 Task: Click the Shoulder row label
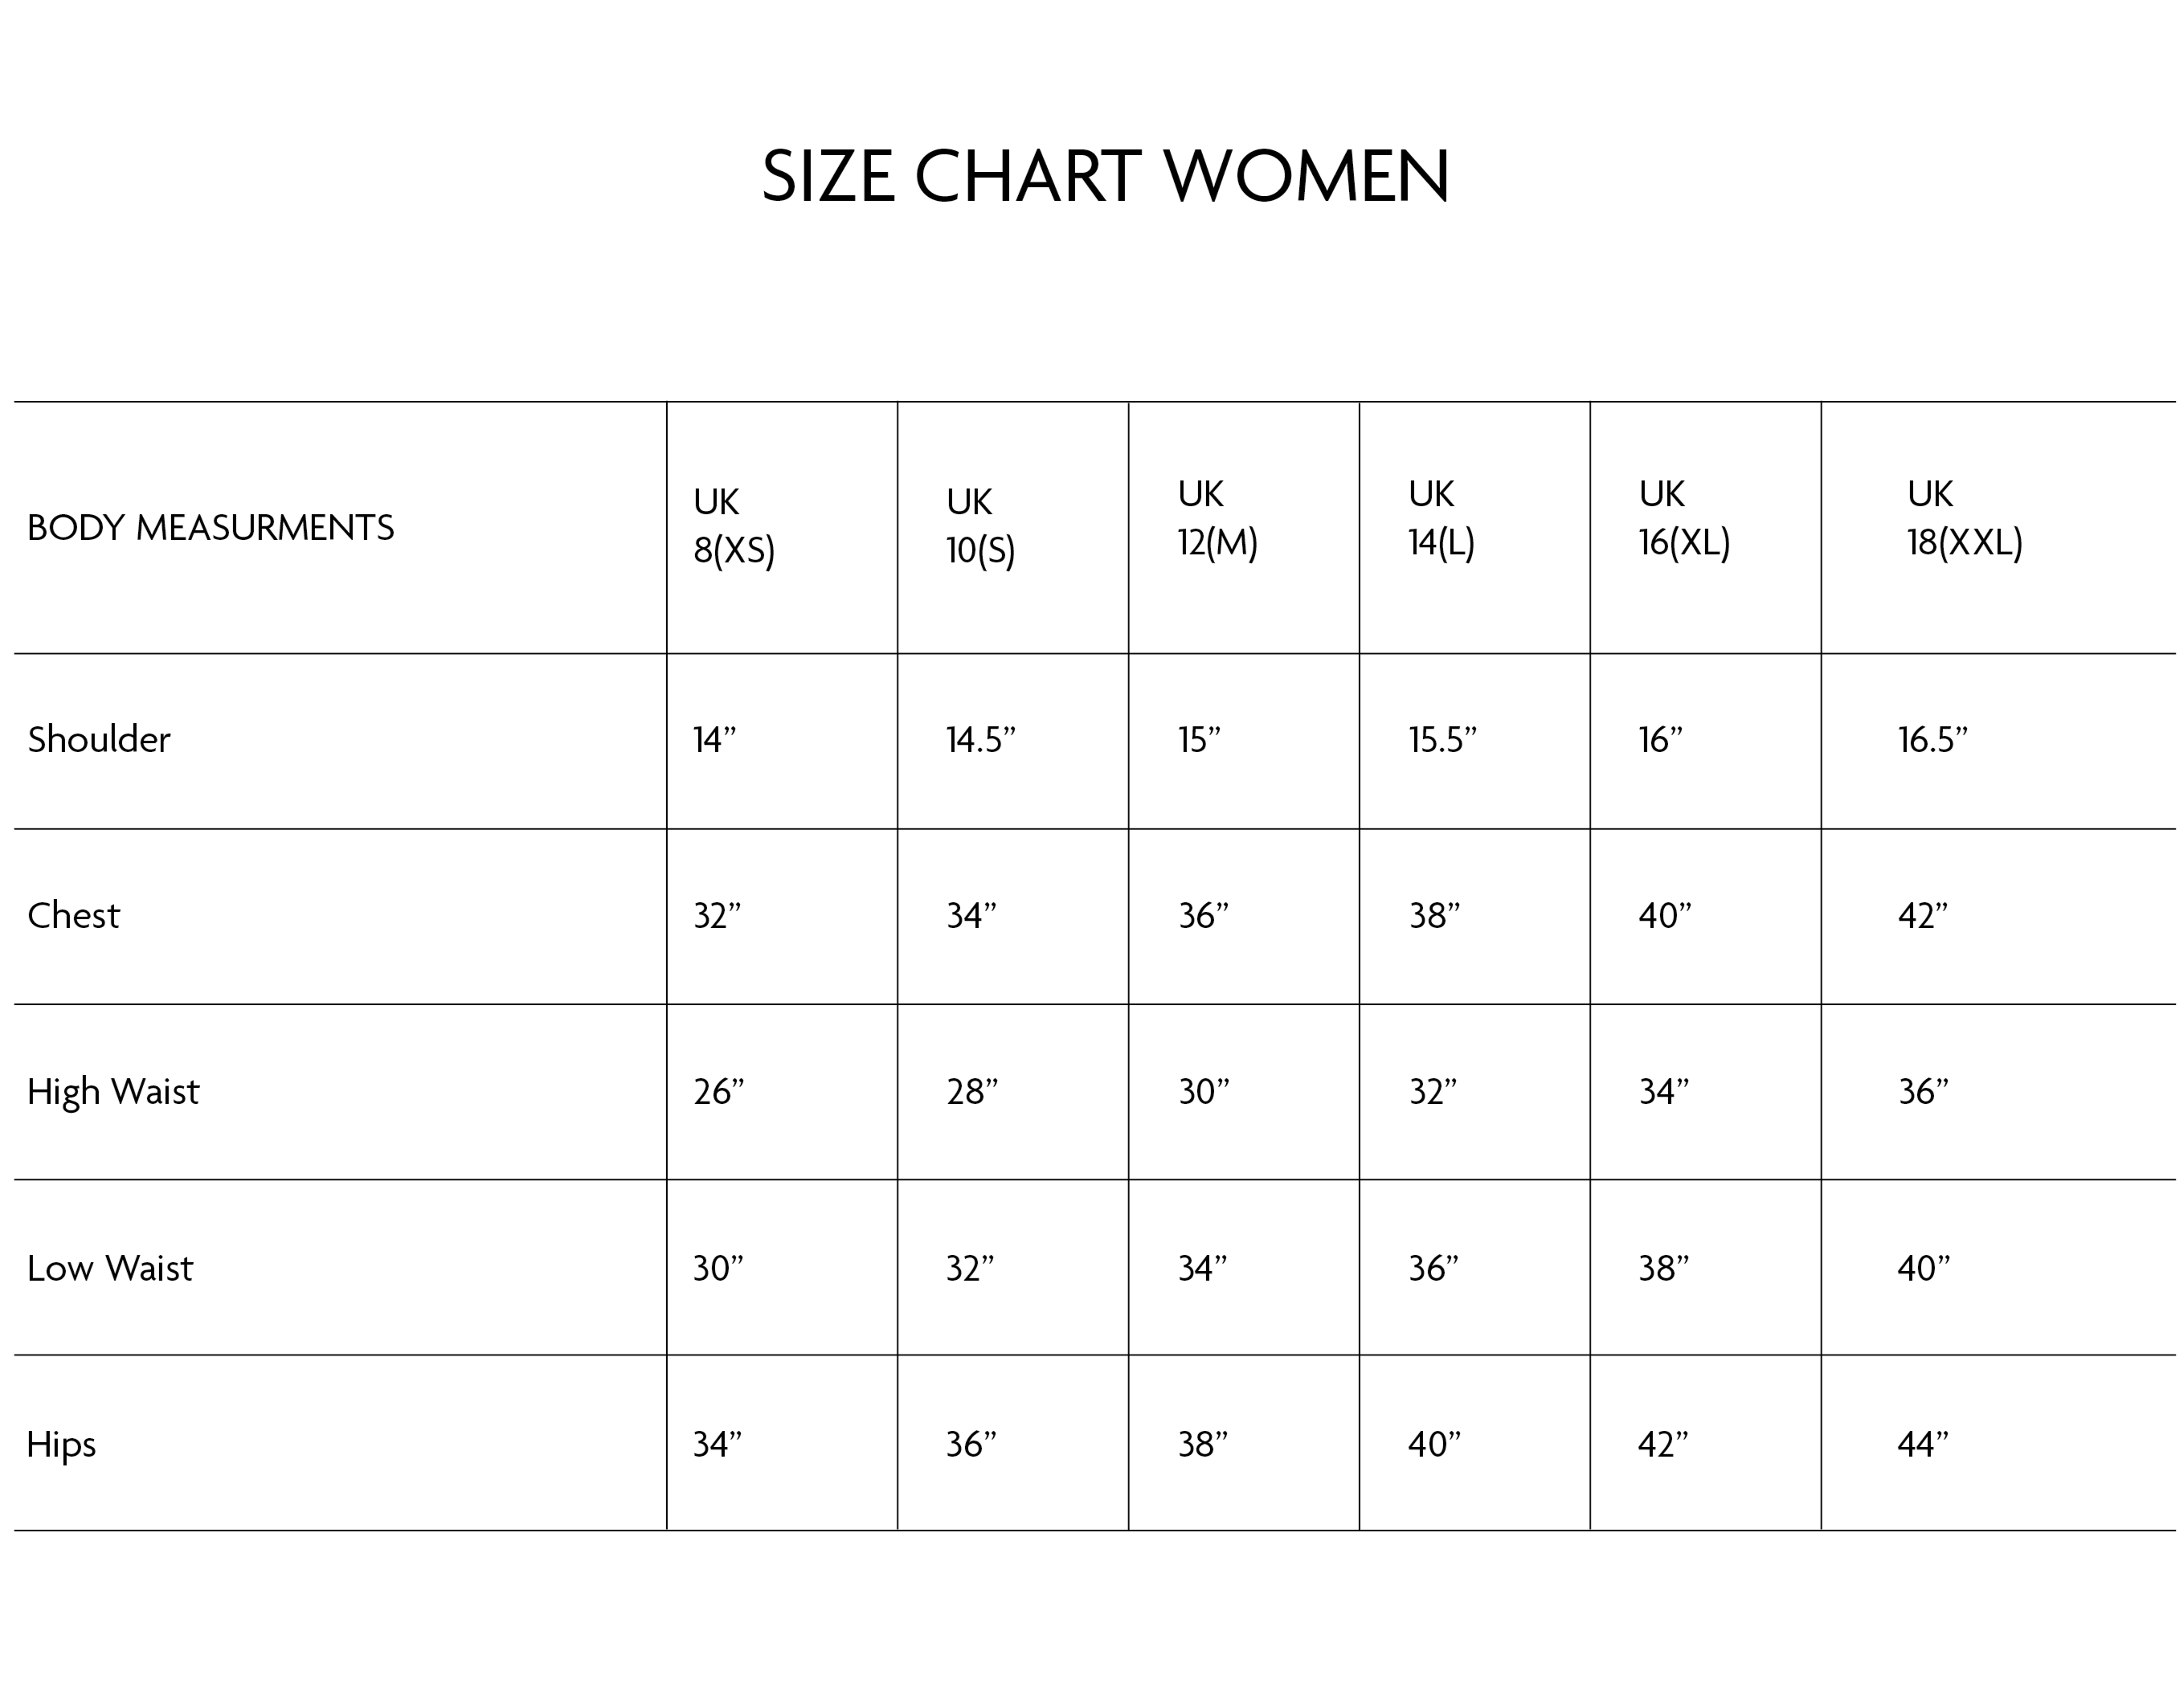point(99,740)
